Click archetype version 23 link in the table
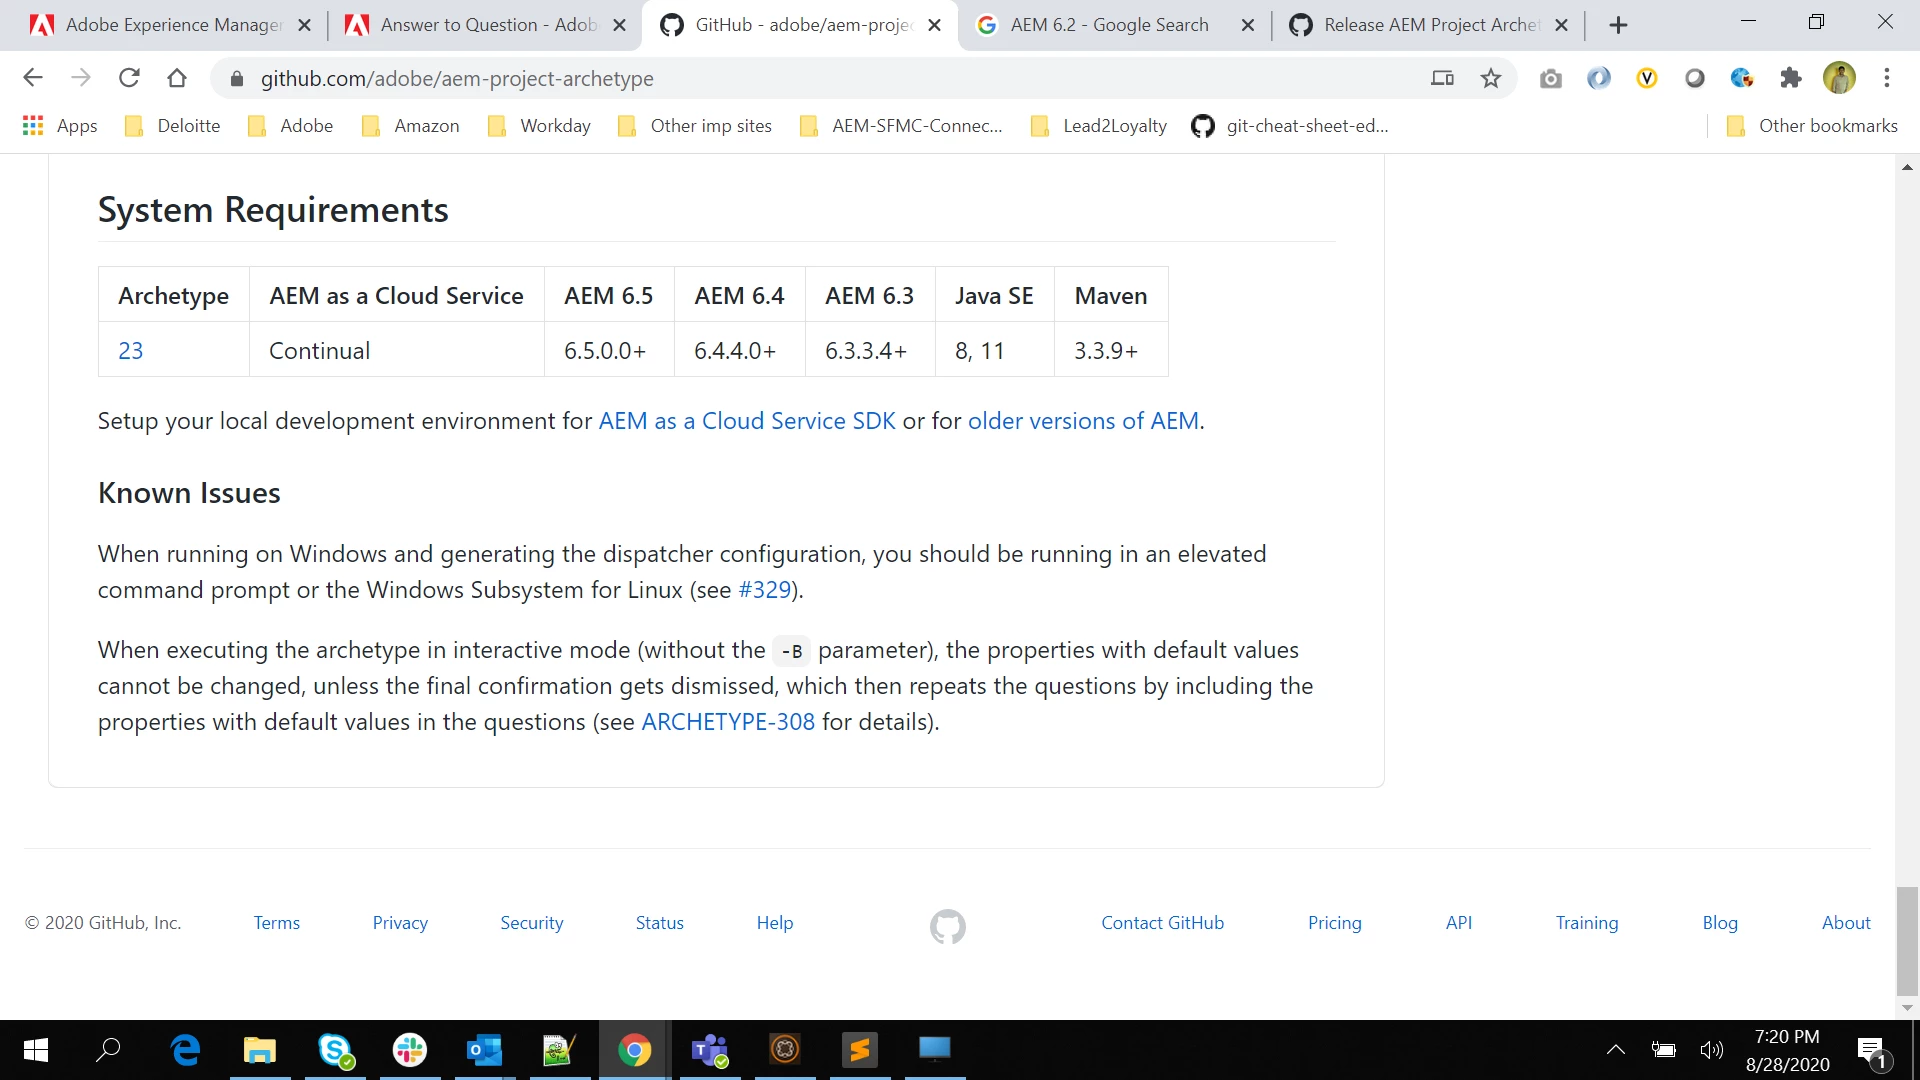Screen dimensions: 1920x1080 [130, 351]
